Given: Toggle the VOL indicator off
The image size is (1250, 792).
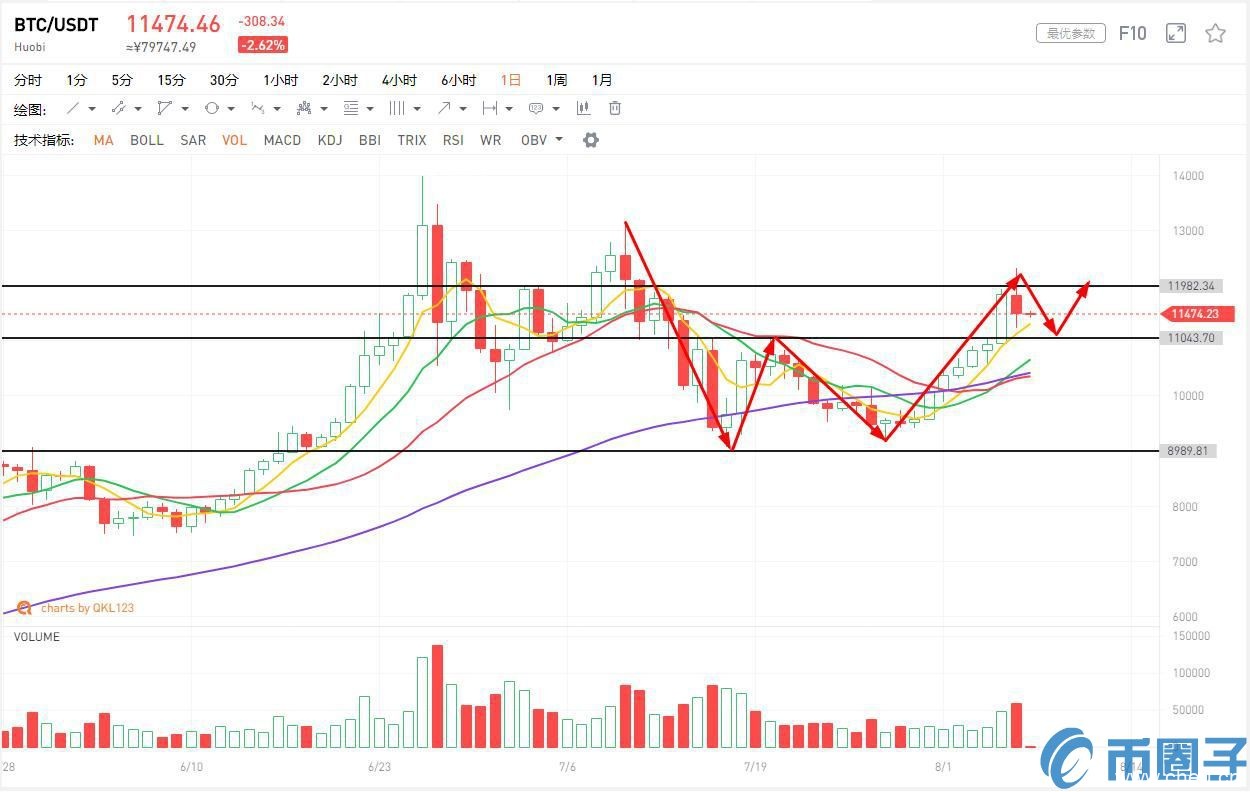Looking at the screenshot, I should pos(234,140).
